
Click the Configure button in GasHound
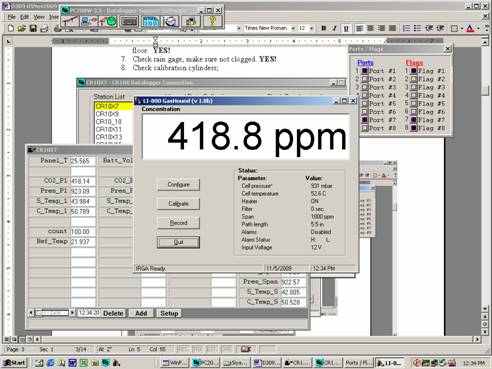click(x=178, y=184)
